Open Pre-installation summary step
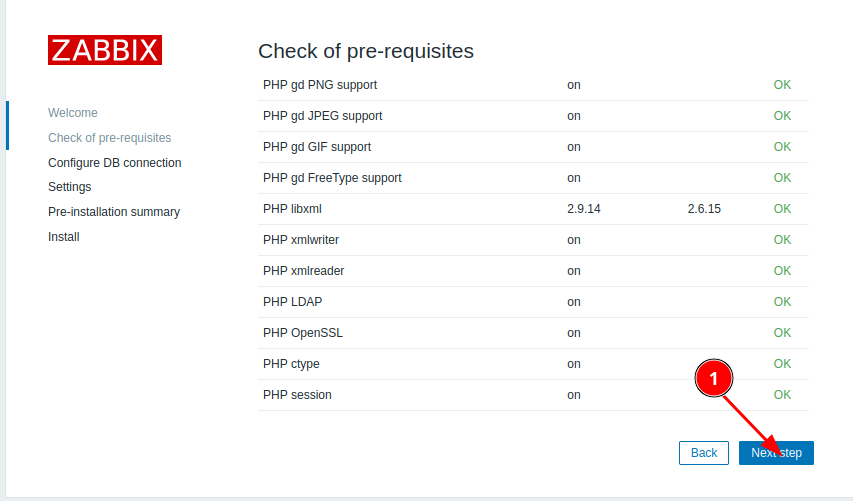The height and width of the screenshot is (501, 853). (113, 212)
